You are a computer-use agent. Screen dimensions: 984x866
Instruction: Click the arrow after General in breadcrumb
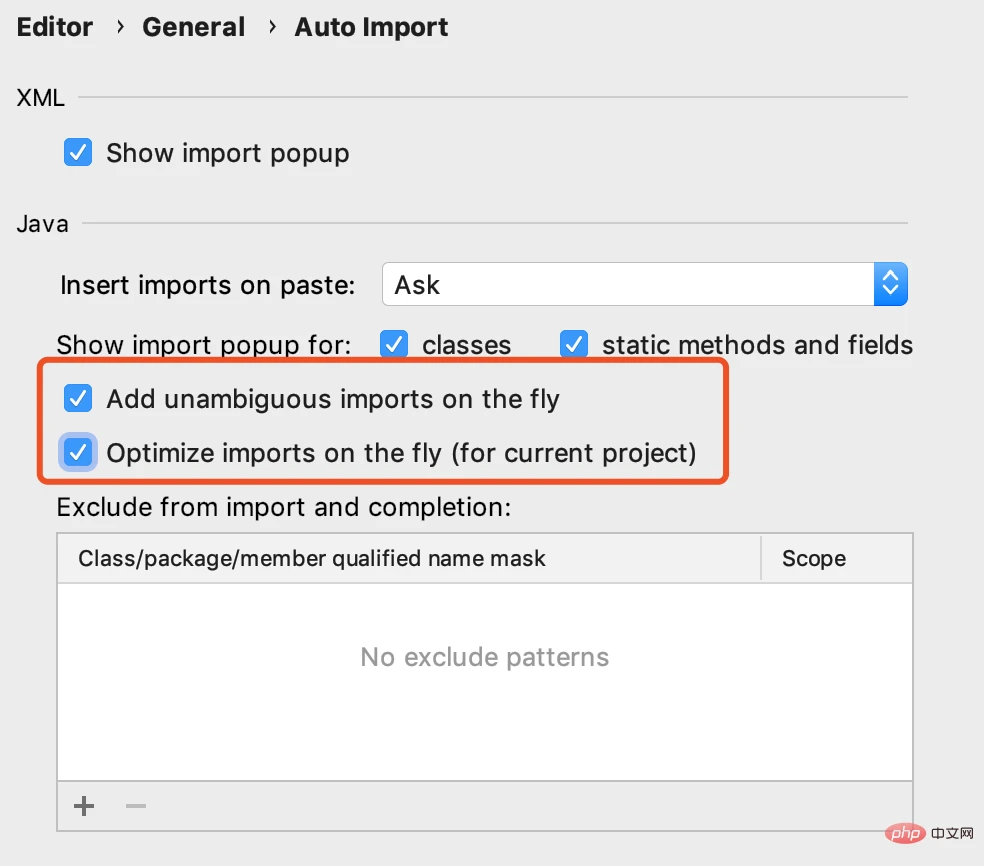(x=272, y=27)
